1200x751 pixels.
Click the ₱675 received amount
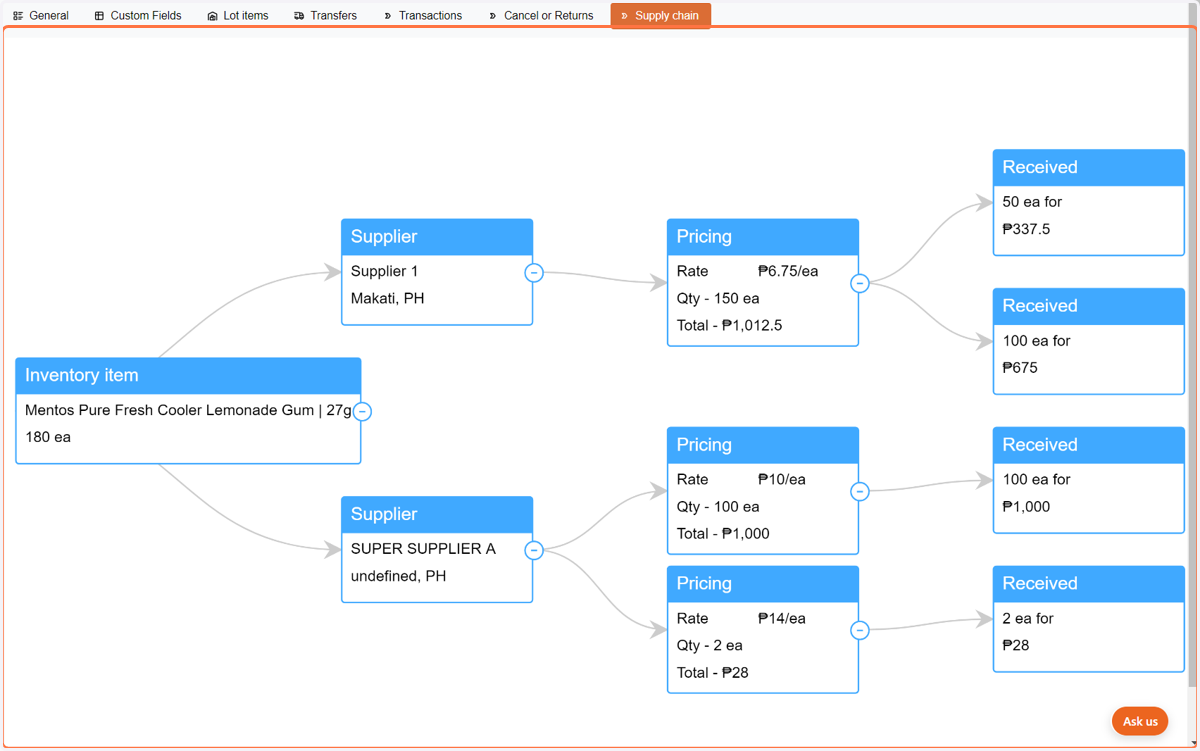(x=1021, y=368)
